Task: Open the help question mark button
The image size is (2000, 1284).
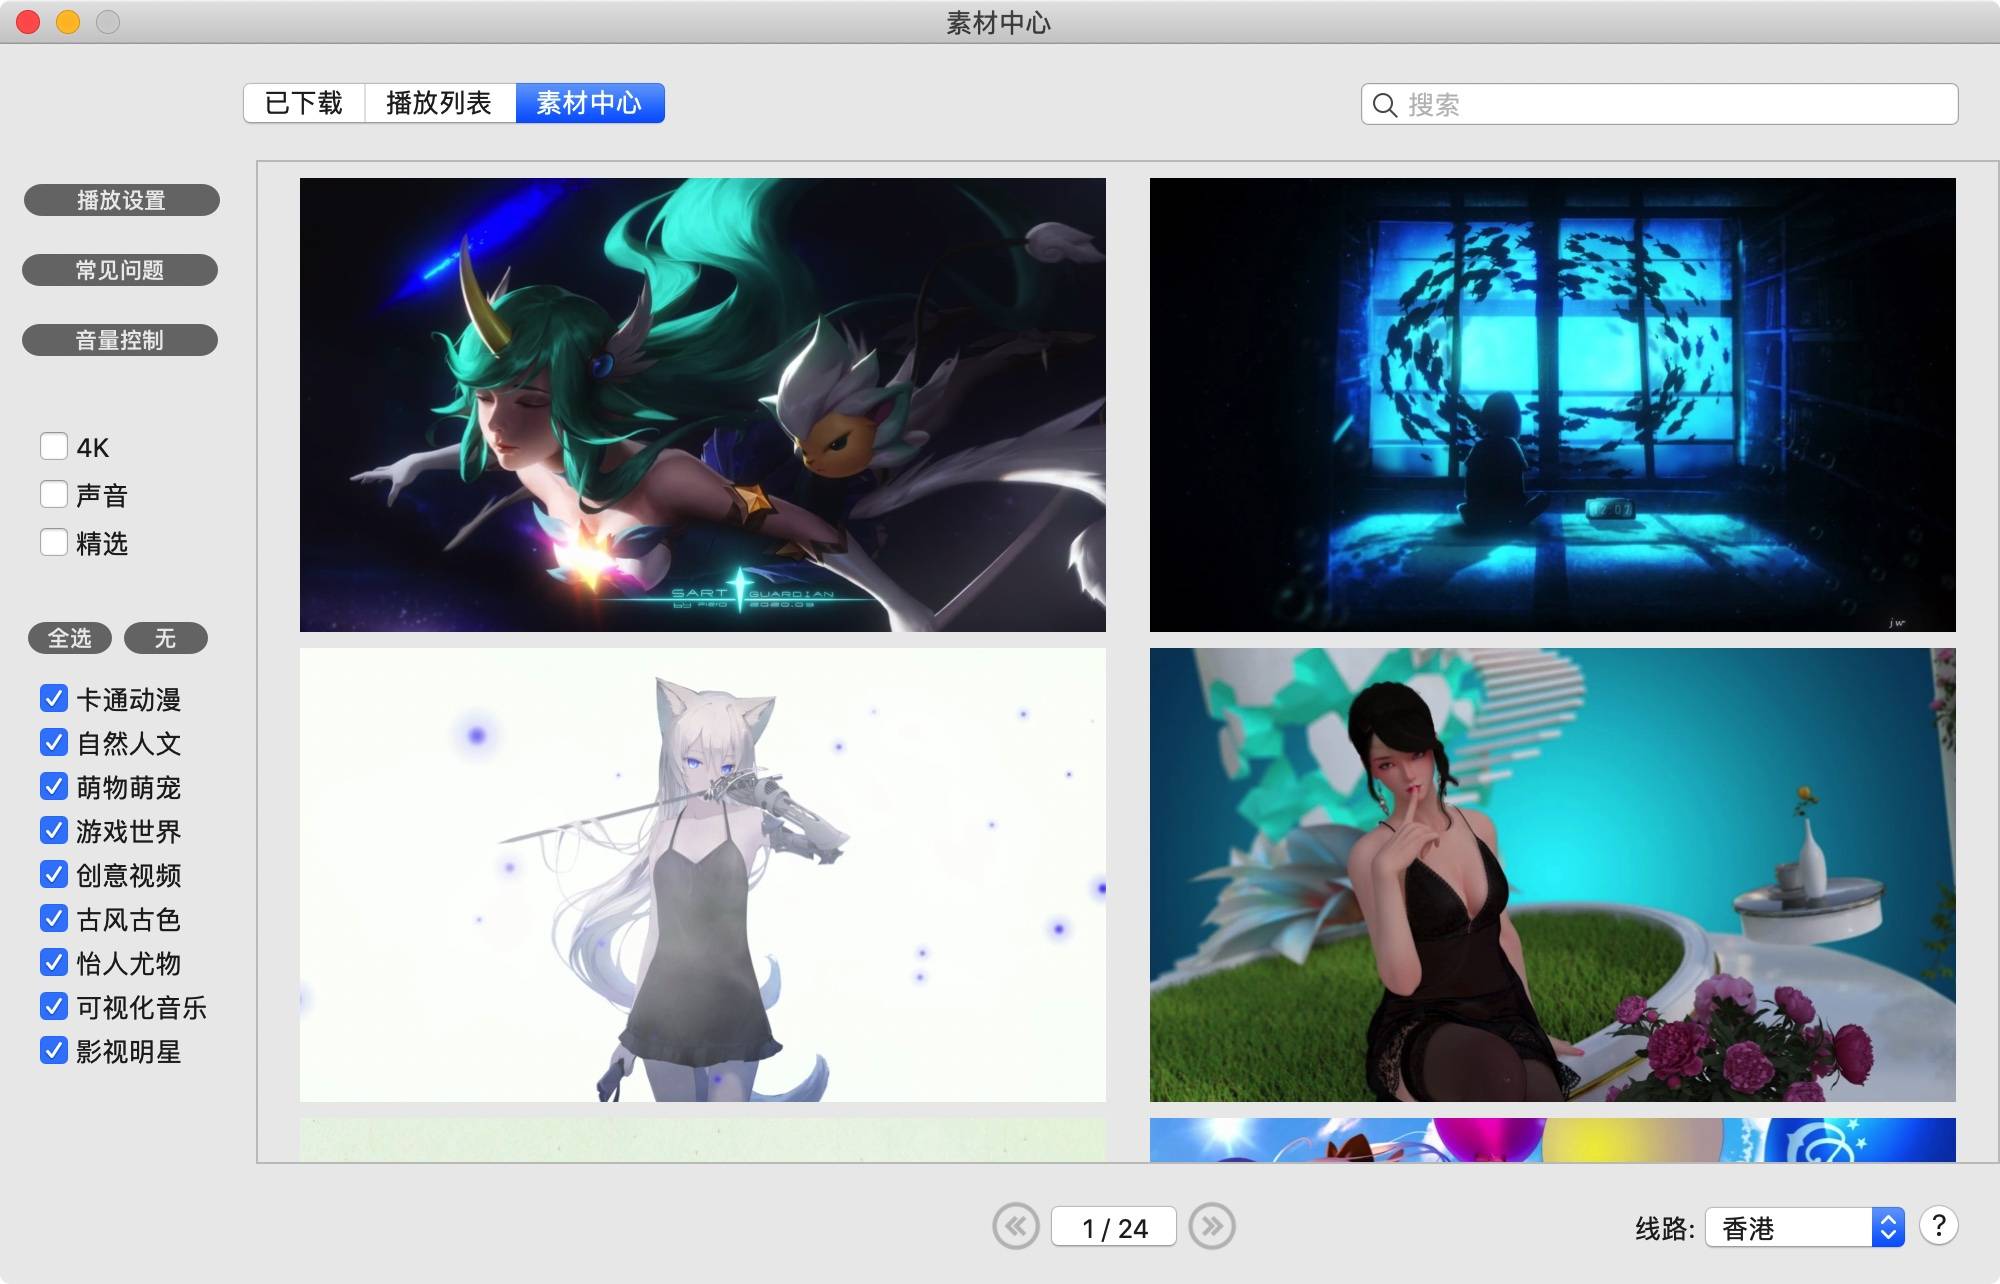Action: 1938,1225
